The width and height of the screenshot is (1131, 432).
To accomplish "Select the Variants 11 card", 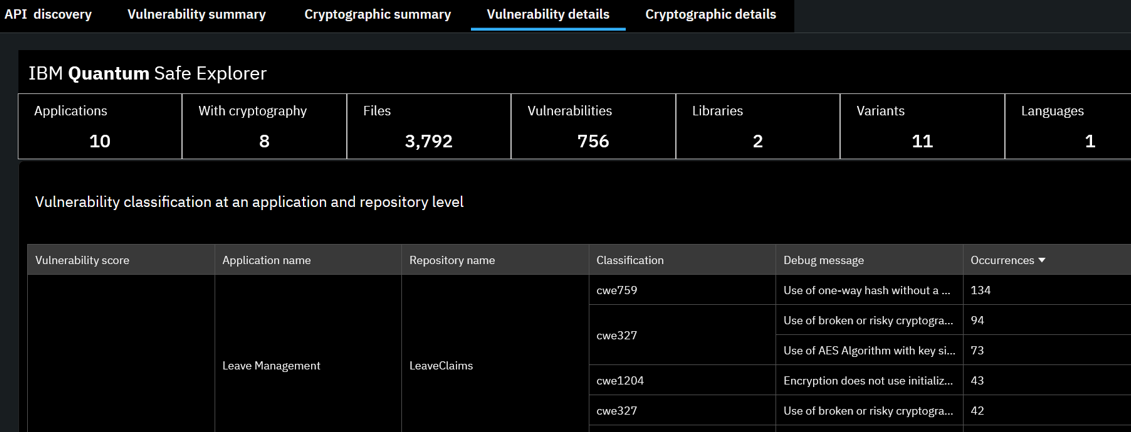I will [922, 126].
